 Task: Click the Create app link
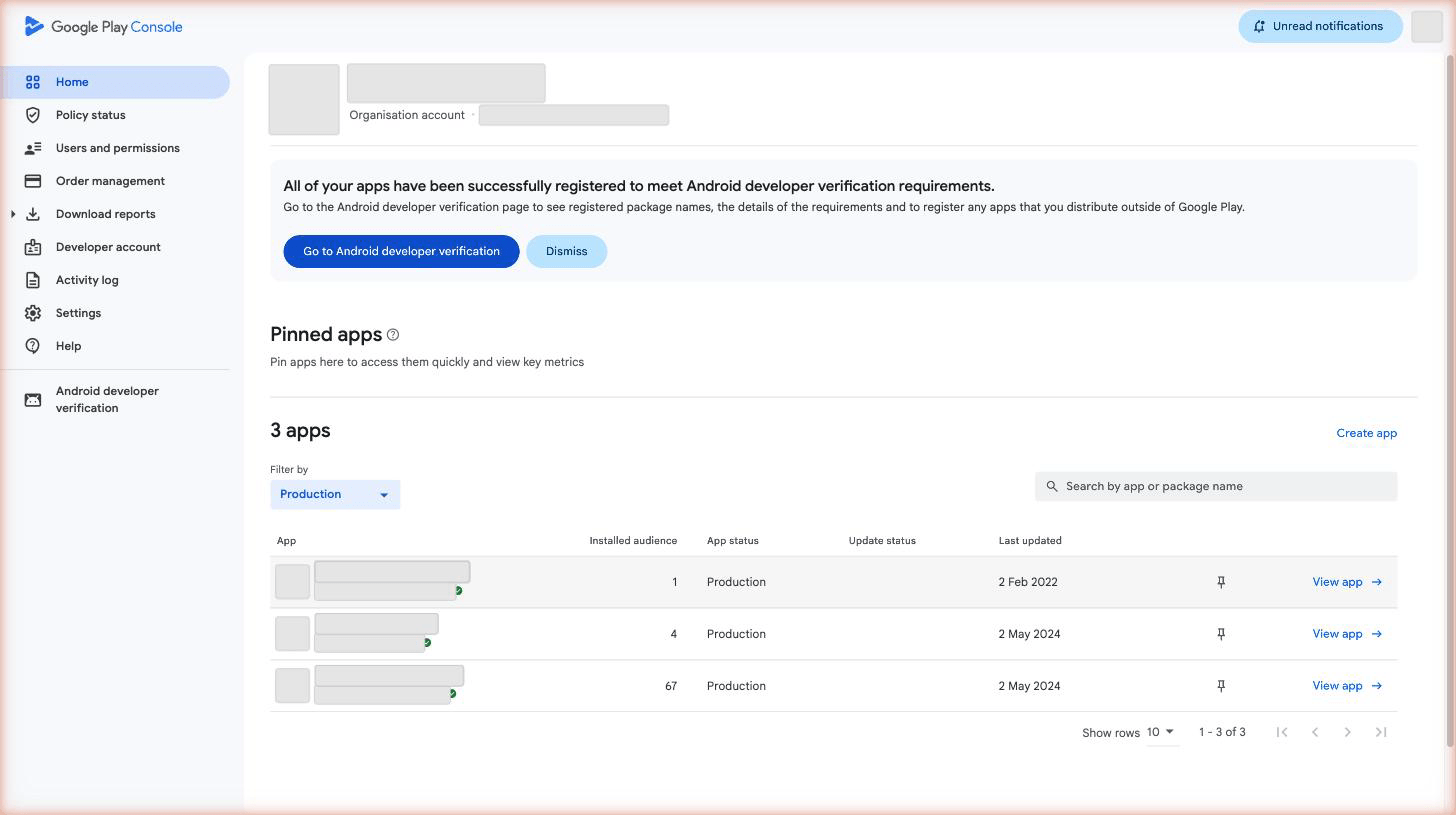point(1366,433)
